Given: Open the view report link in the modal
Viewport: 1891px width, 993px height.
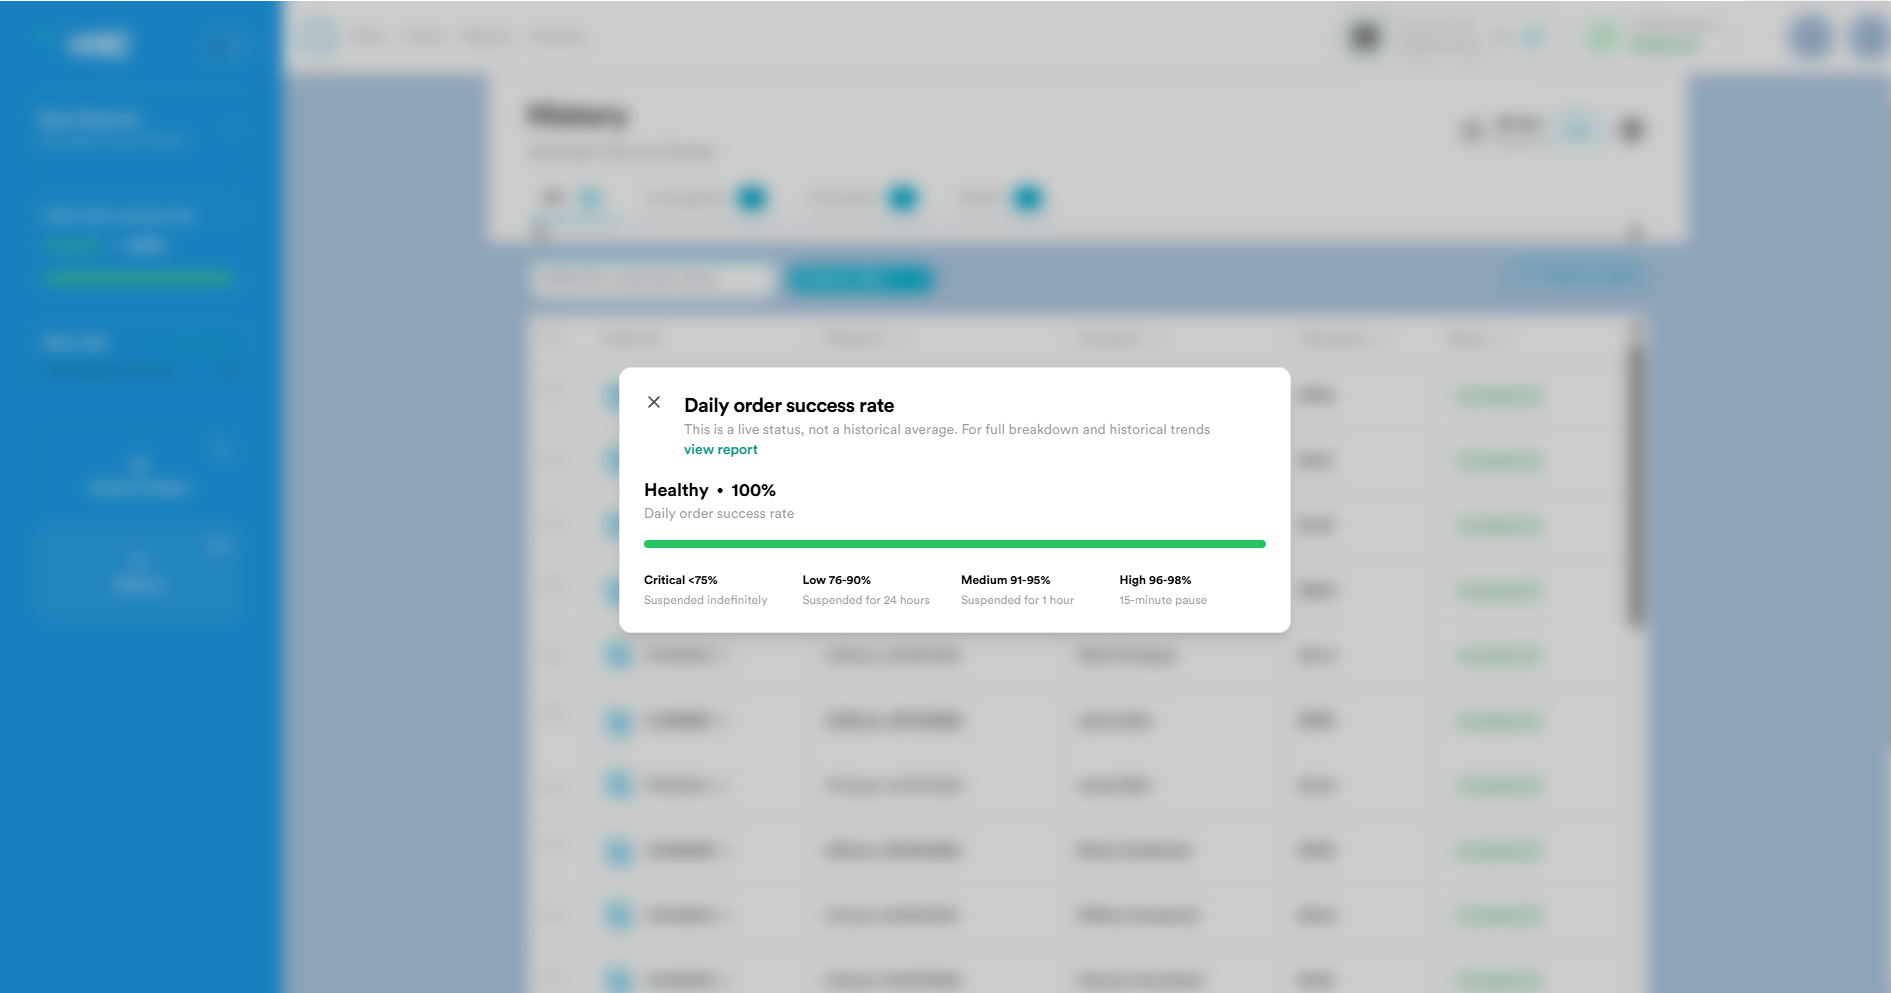Looking at the screenshot, I should tap(720, 449).
